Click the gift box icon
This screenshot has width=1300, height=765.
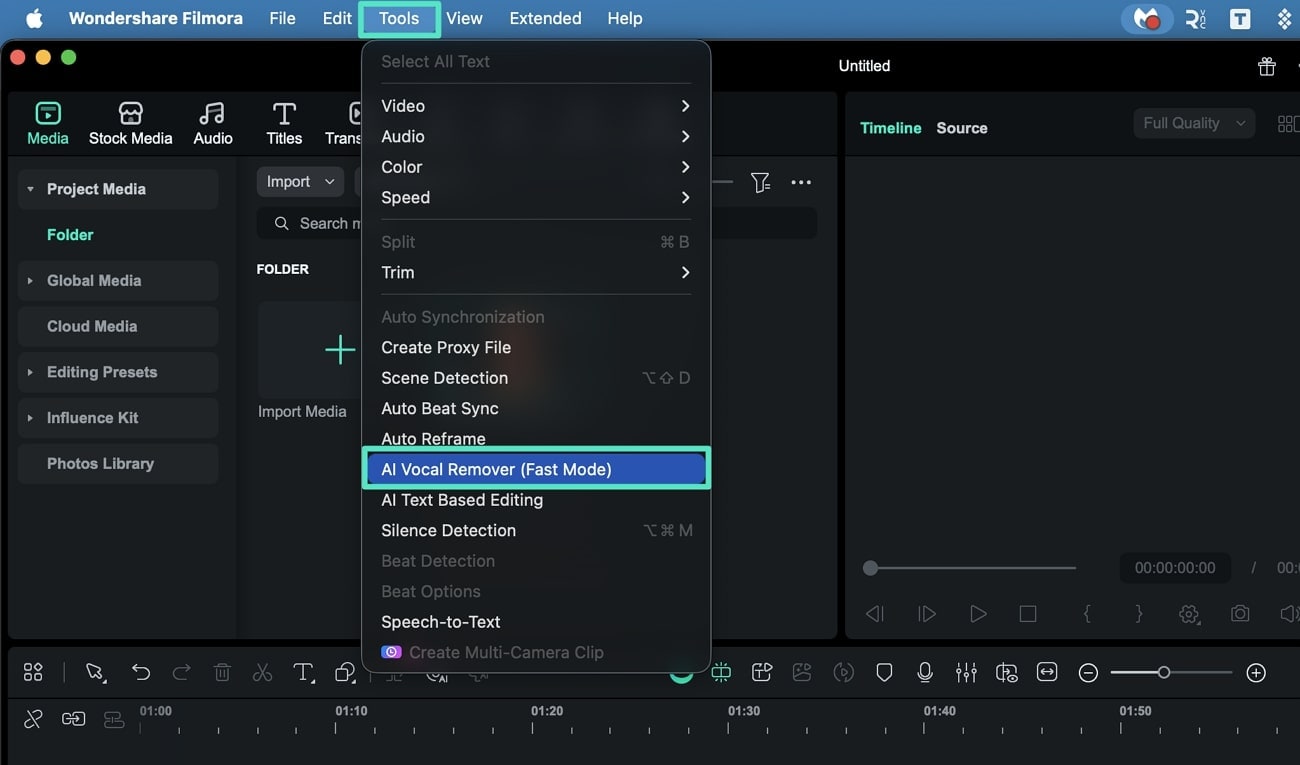pos(1266,66)
